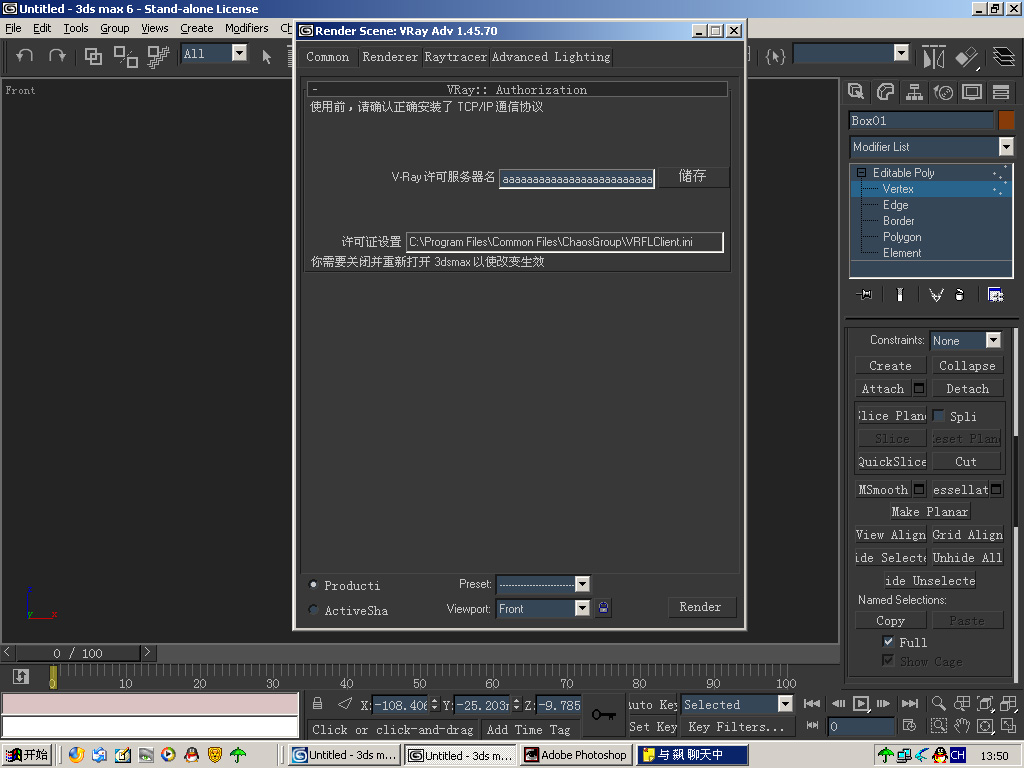
Task: Switch to the Renderer tab
Action: [390, 57]
